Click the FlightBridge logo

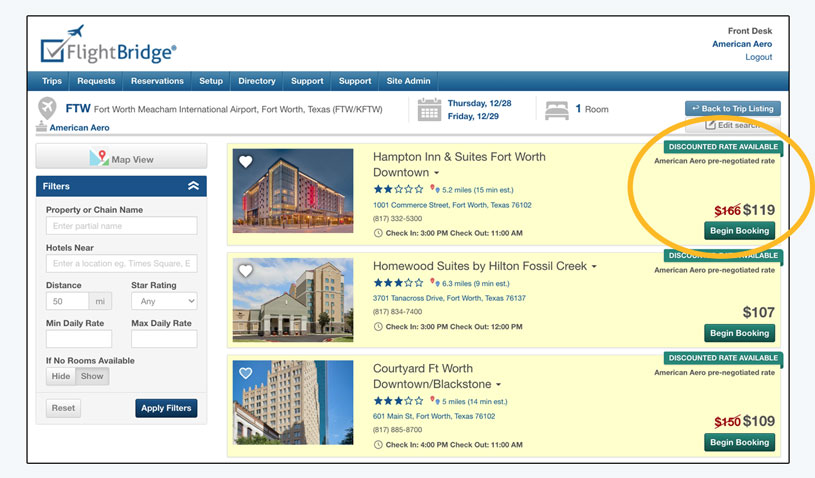(108, 47)
